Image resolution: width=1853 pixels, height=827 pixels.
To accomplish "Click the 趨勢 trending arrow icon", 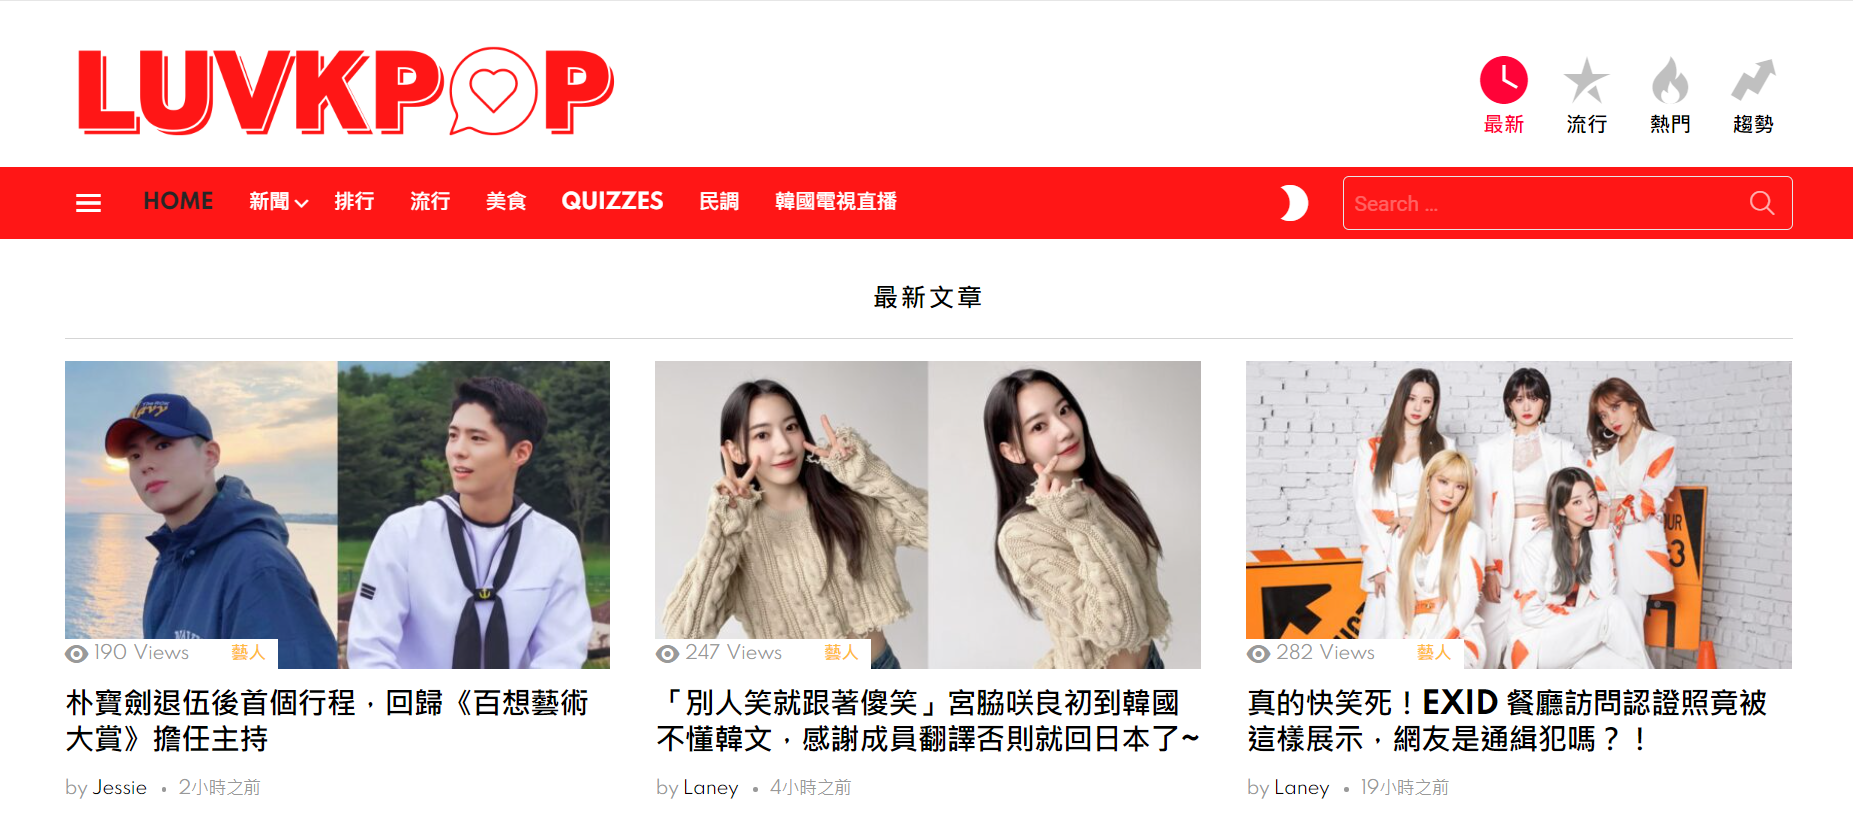I will [x=1753, y=80].
